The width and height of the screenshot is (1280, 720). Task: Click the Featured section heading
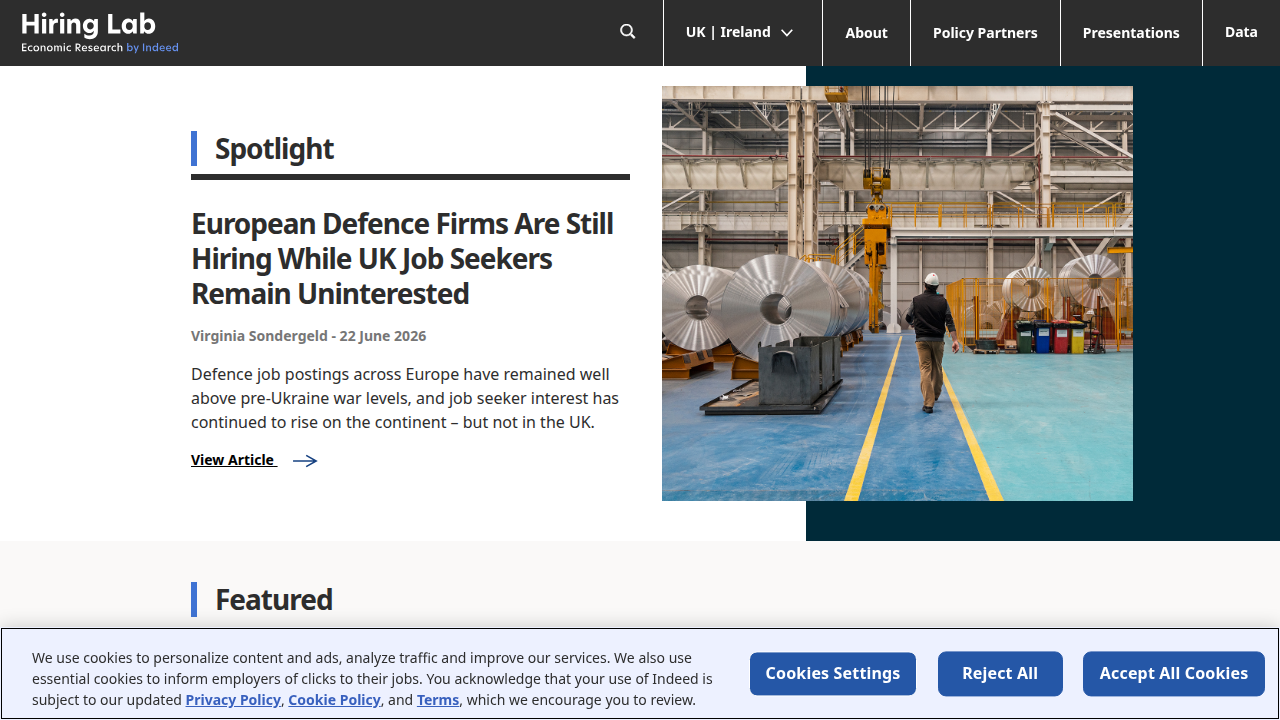(x=274, y=600)
